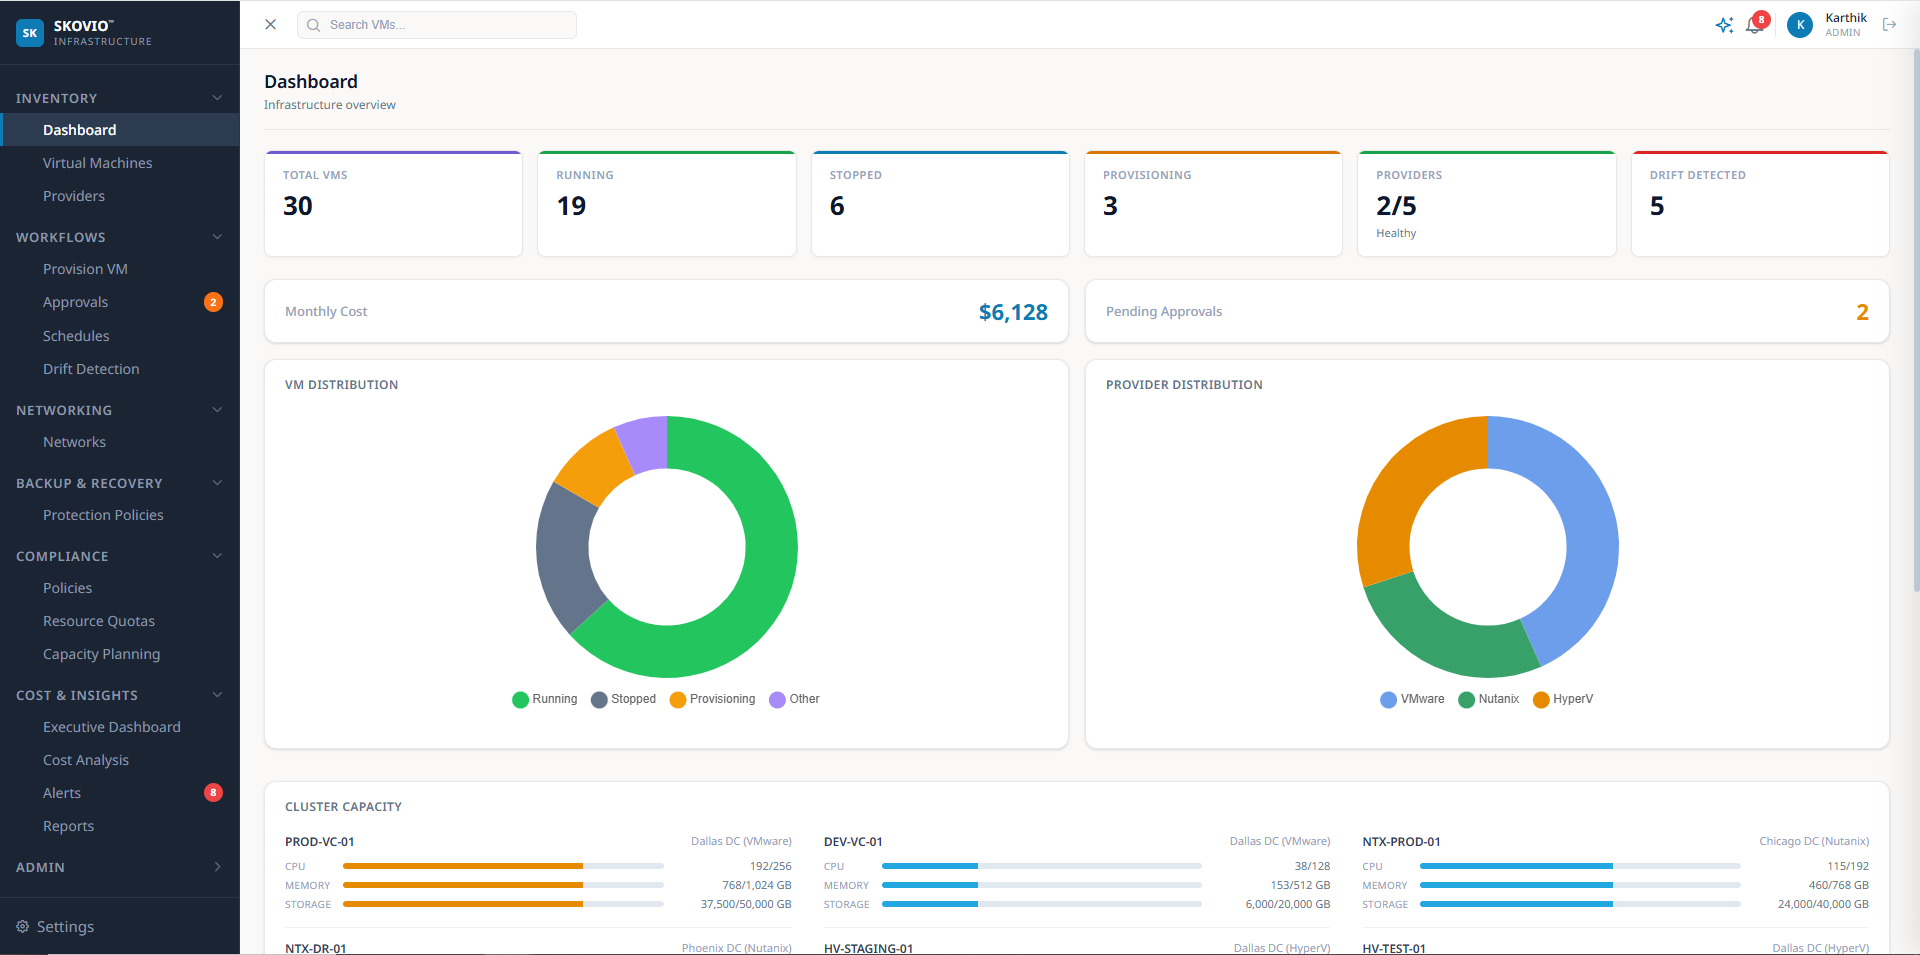
Task: Toggle VMware series in provider legend
Action: click(x=1412, y=699)
